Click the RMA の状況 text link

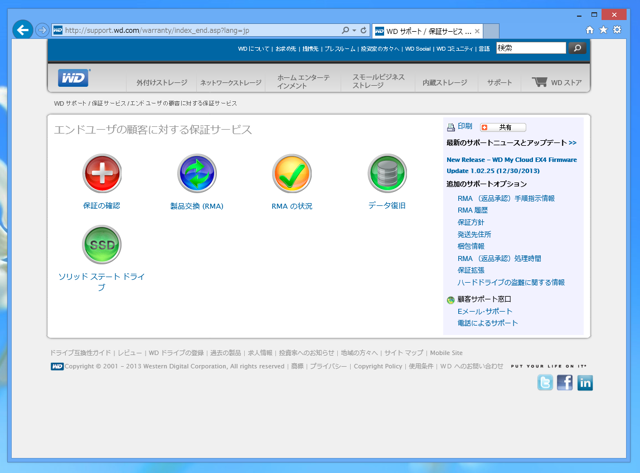(x=292, y=206)
